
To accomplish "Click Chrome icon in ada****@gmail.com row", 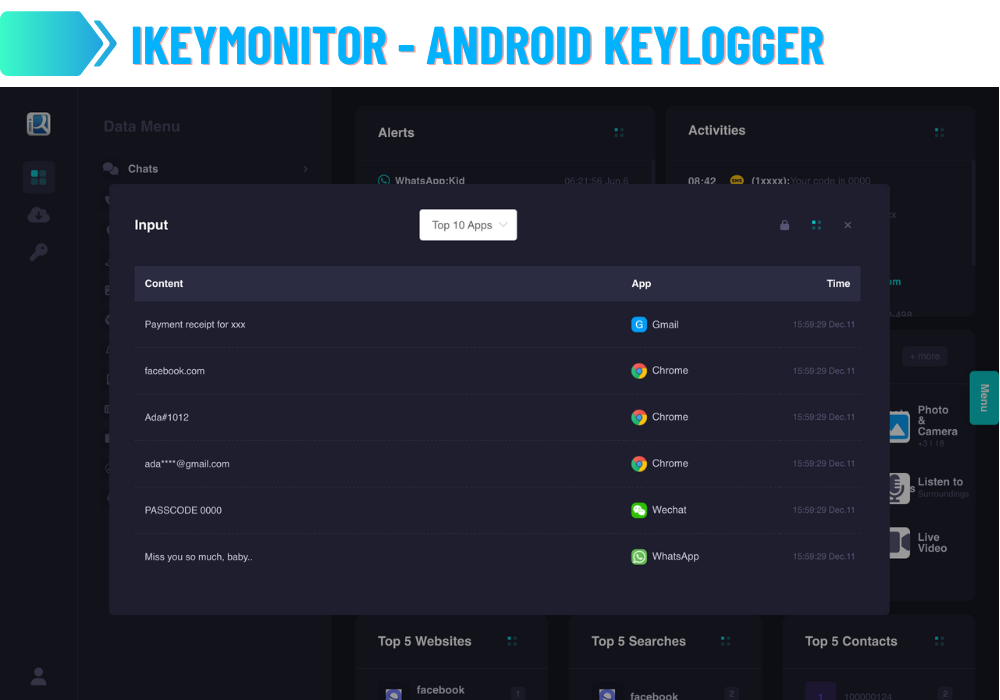I will (639, 463).
